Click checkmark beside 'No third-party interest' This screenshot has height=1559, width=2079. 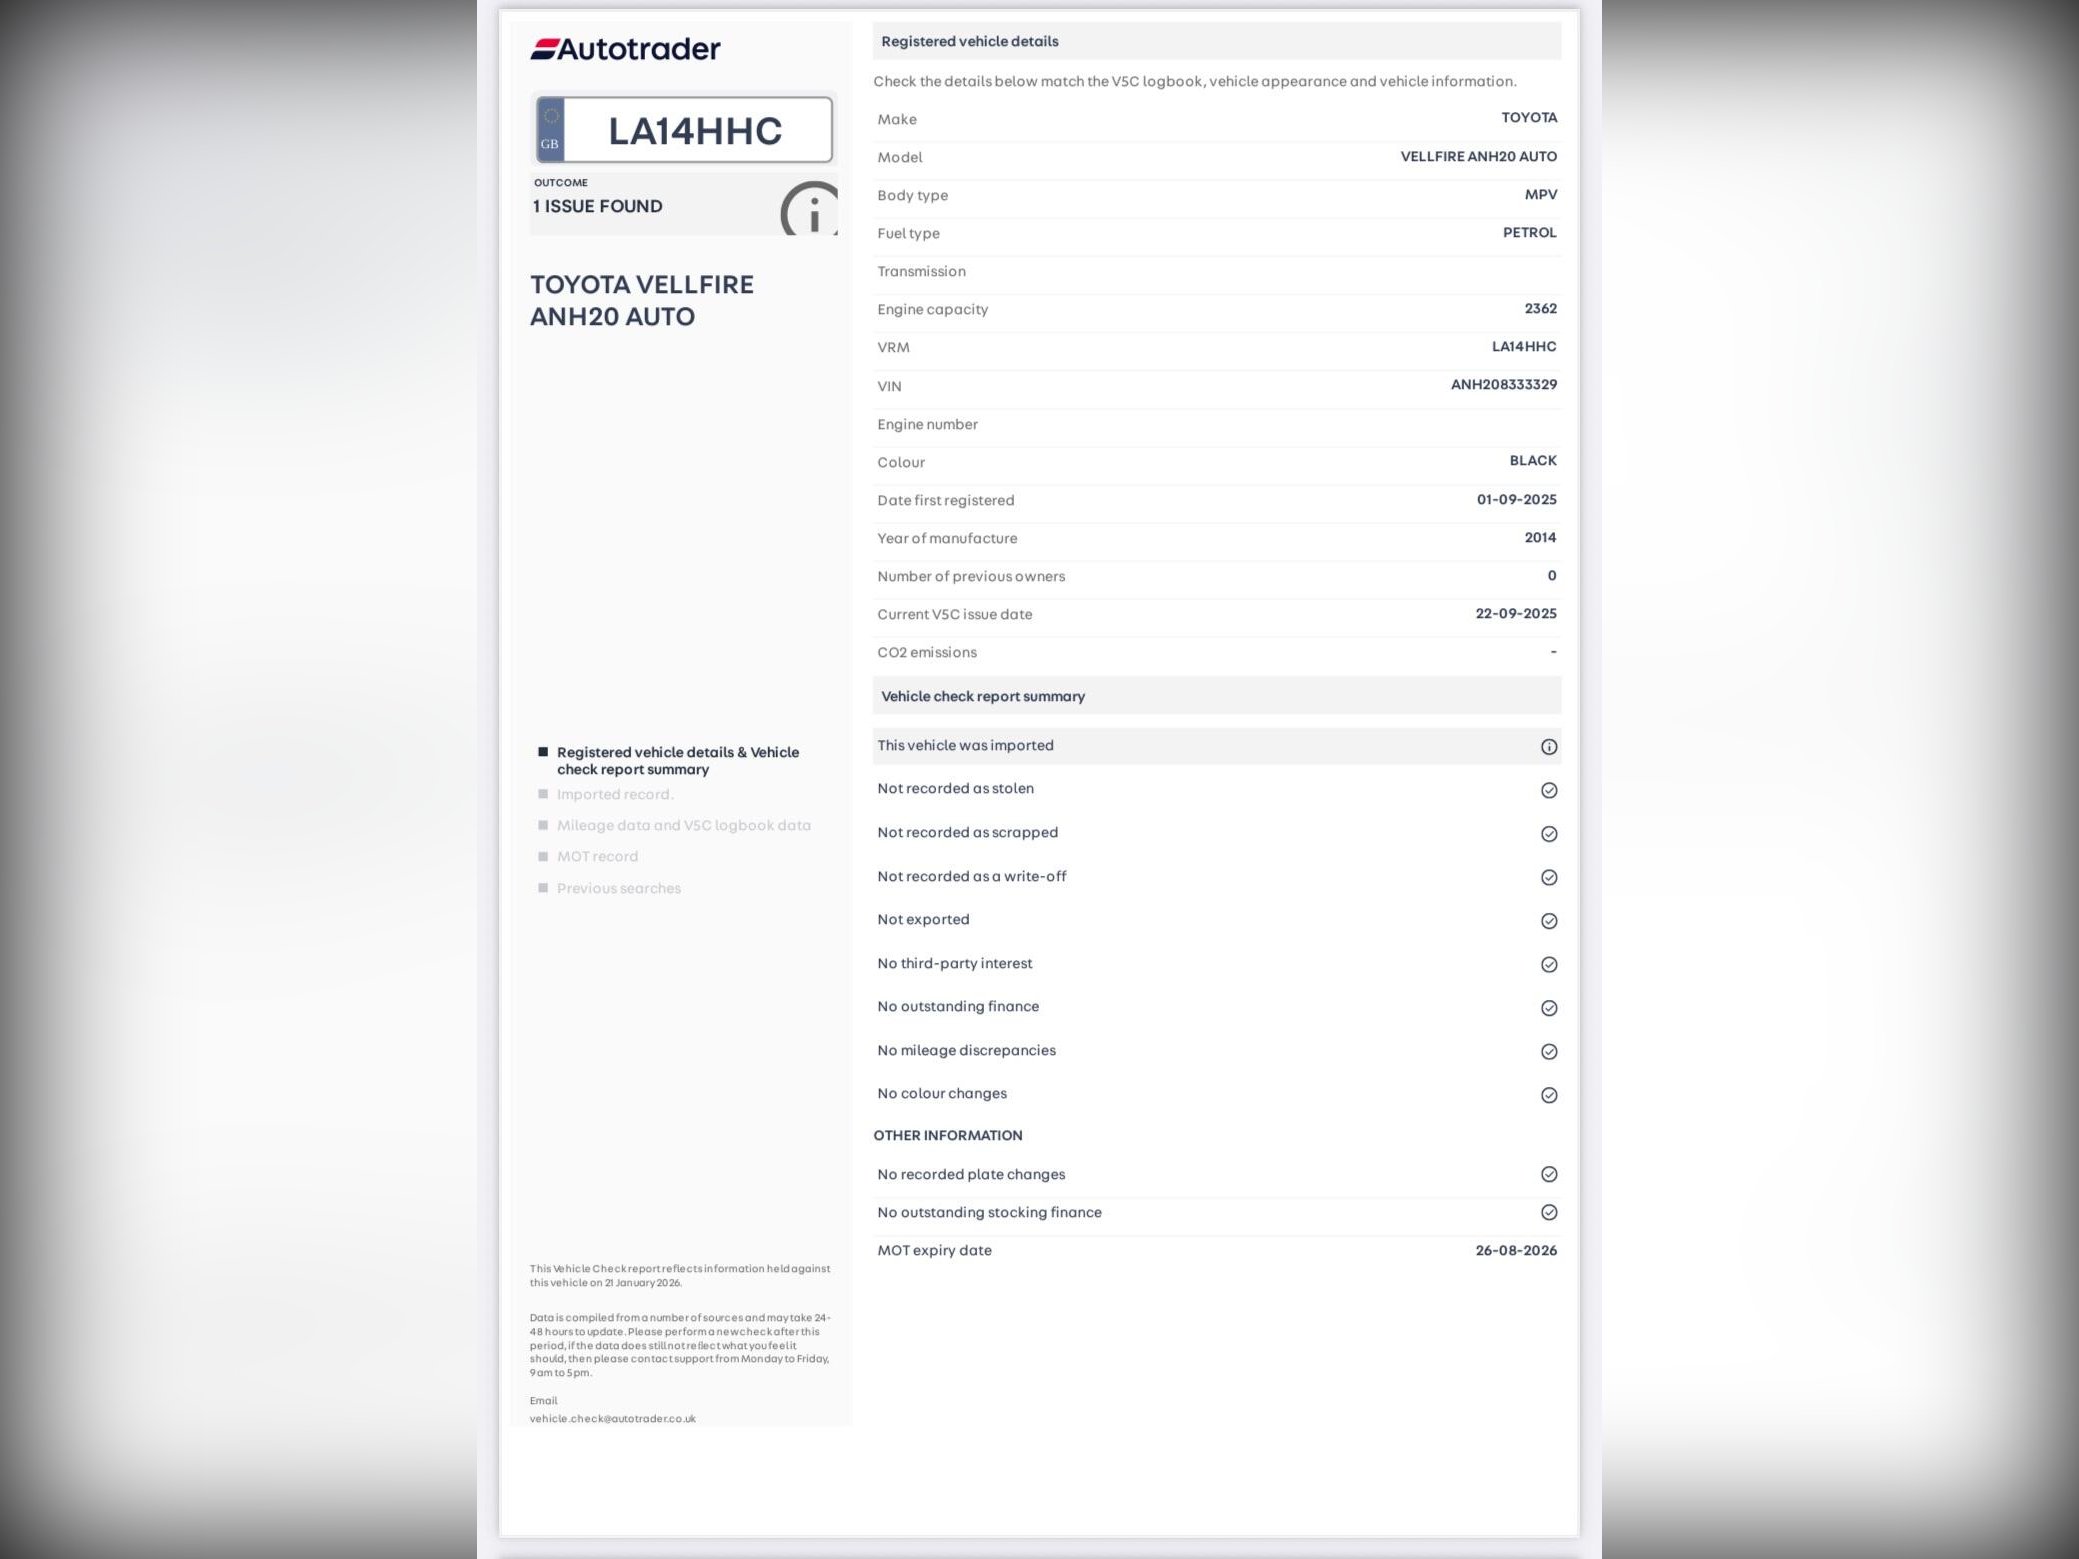point(1548,964)
